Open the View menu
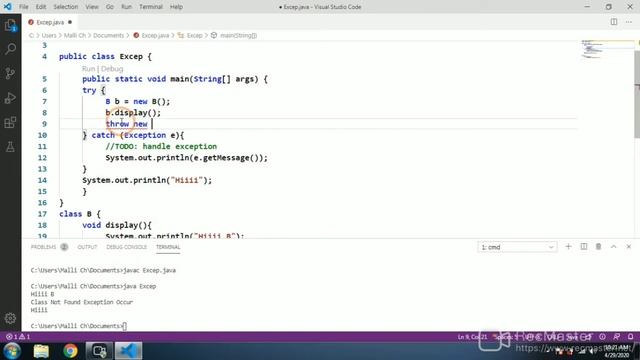This screenshot has width=640, height=360. (x=92, y=7)
